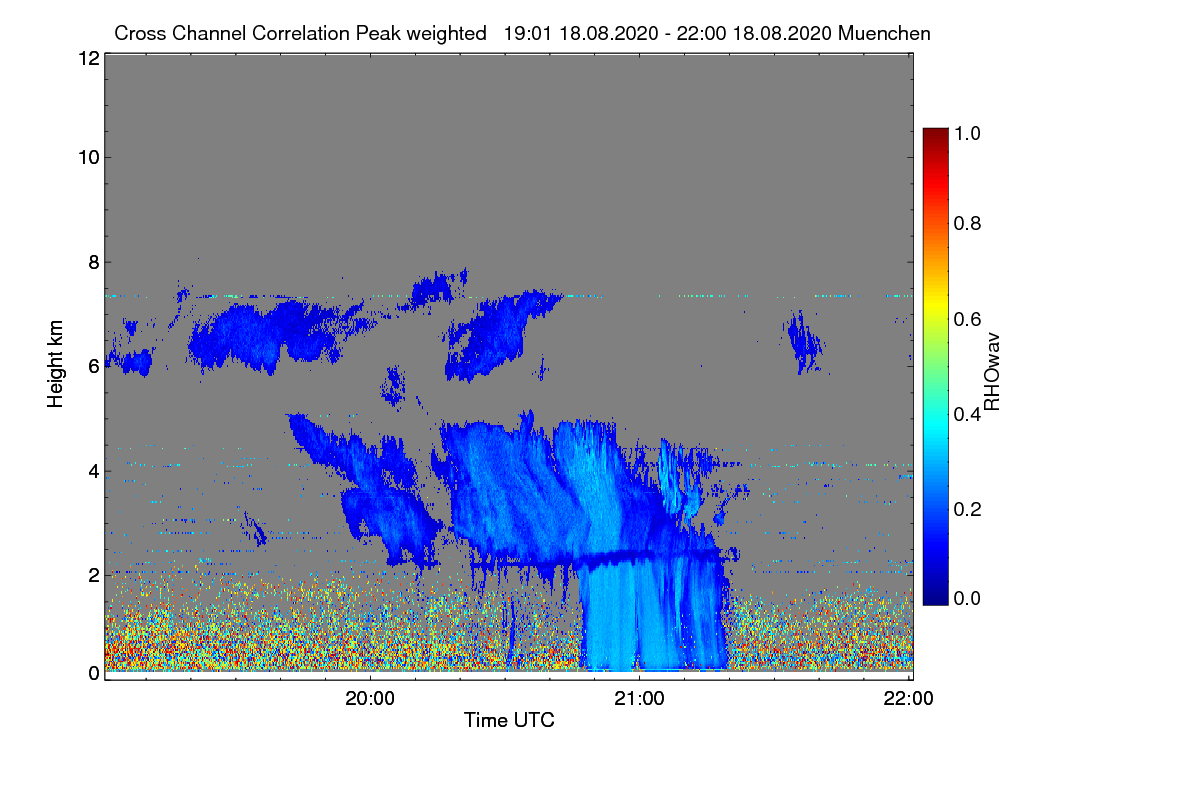The height and width of the screenshot is (800, 1200).
Task: Click the height axis label 2
Action: point(92,574)
